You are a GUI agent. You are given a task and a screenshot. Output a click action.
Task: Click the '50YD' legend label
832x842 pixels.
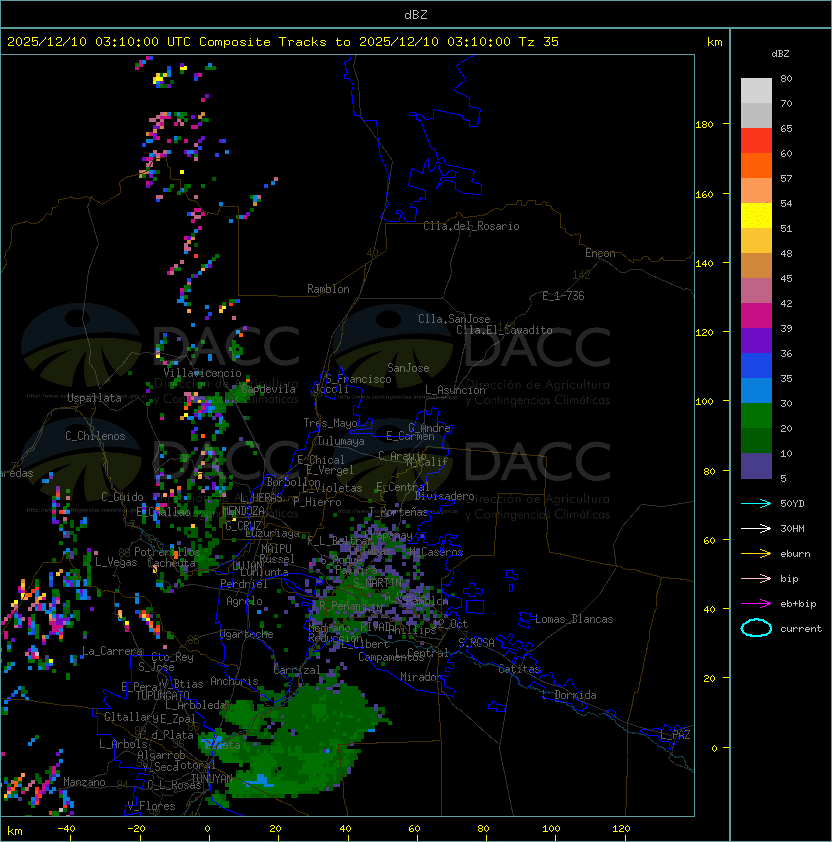(792, 503)
